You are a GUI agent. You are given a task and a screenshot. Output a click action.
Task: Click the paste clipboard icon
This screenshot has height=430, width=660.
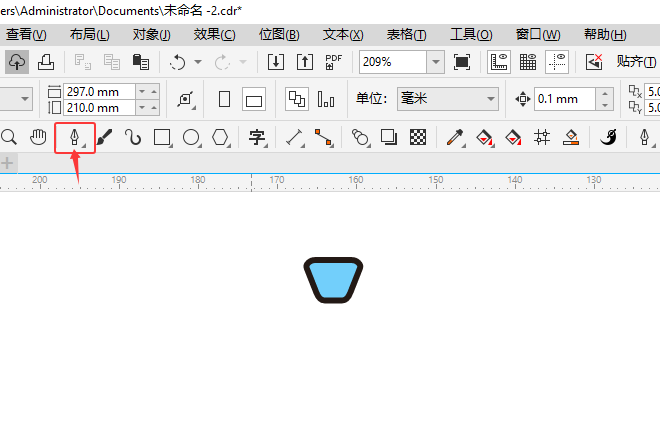(x=141, y=62)
